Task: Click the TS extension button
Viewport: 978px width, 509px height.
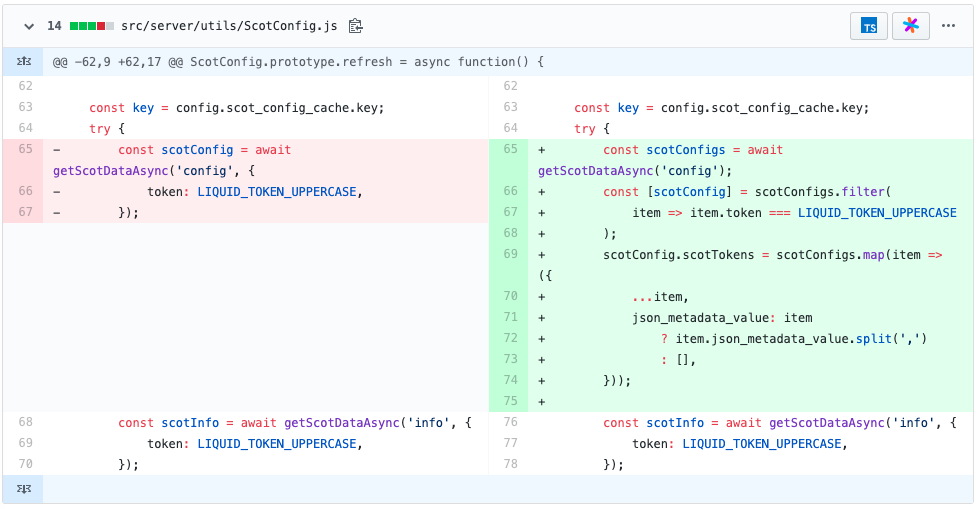Action: 869,26
